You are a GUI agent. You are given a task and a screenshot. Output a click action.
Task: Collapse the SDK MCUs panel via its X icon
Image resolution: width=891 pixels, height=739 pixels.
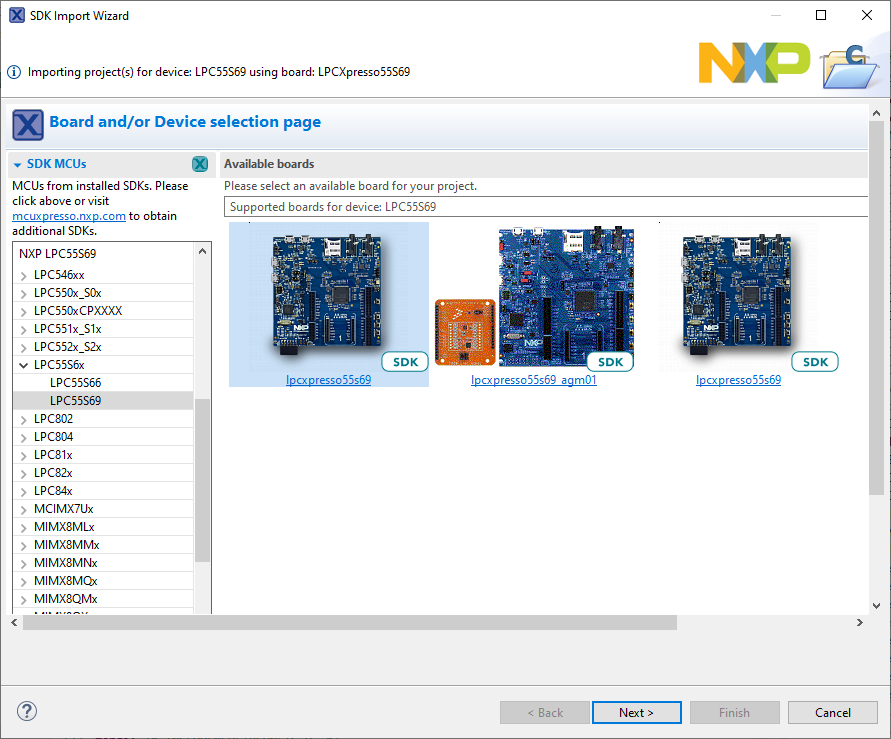point(200,163)
